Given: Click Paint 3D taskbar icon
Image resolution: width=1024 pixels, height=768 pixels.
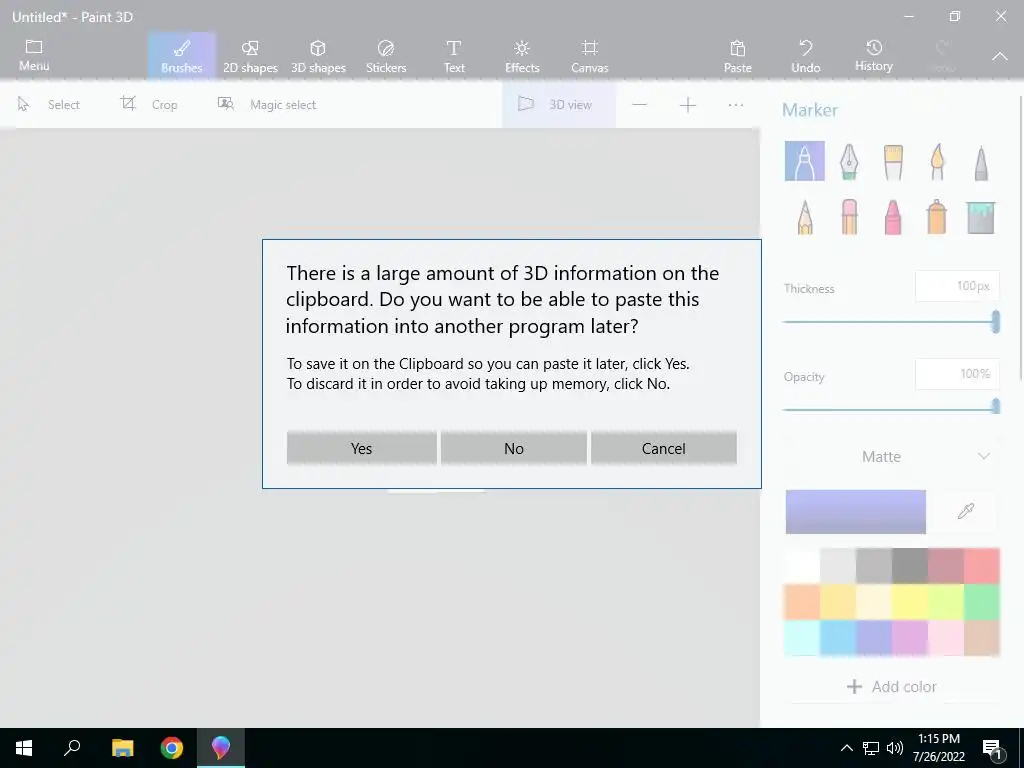Looking at the screenshot, I should [221, 748].
